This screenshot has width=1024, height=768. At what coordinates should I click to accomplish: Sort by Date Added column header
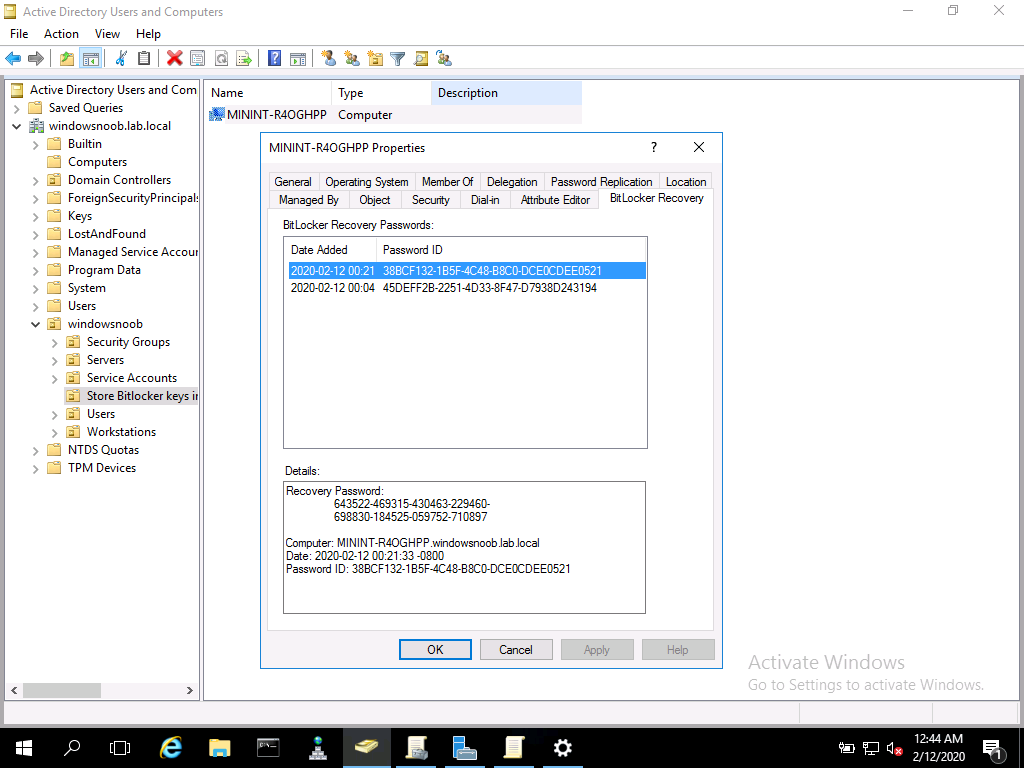pos(330,249)
